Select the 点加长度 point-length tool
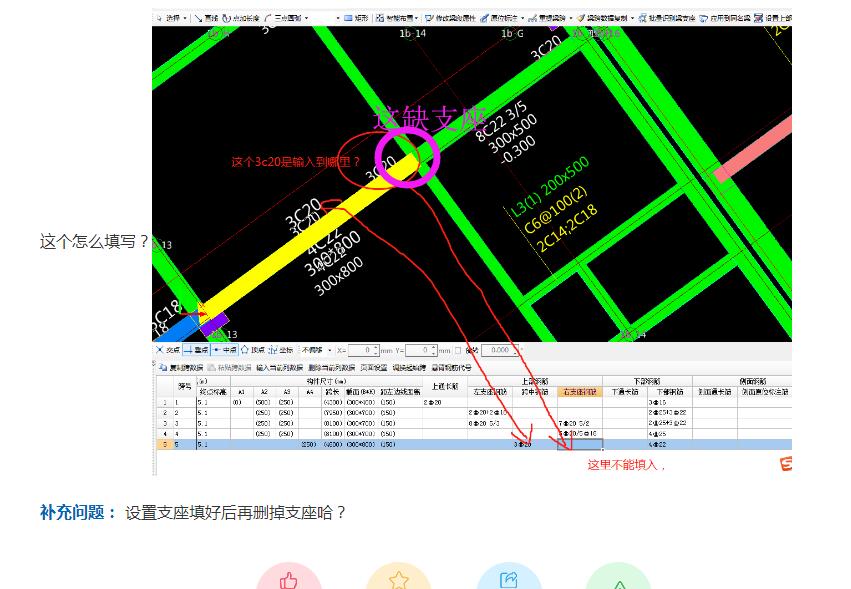The width and height of the screenshot is (851, 589). [240, 18]
